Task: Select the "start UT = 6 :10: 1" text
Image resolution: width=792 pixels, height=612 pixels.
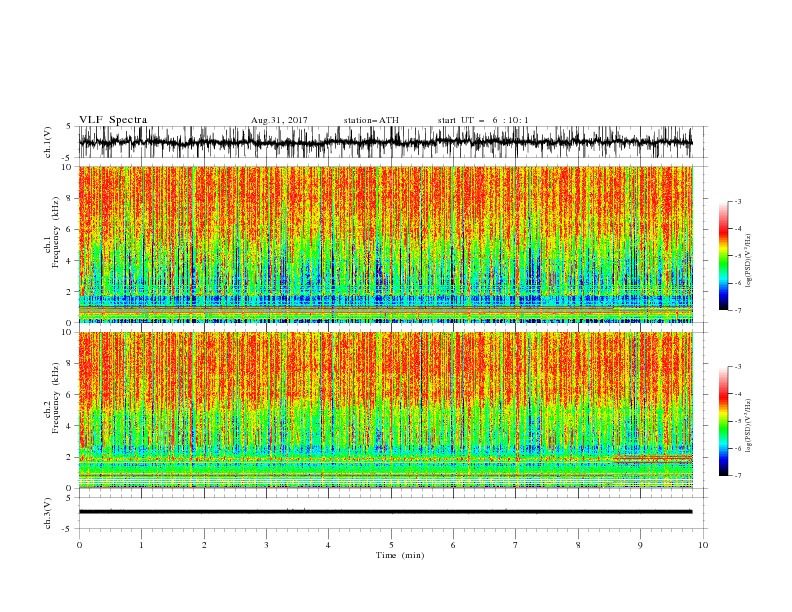Action: [x=482, y=120]
